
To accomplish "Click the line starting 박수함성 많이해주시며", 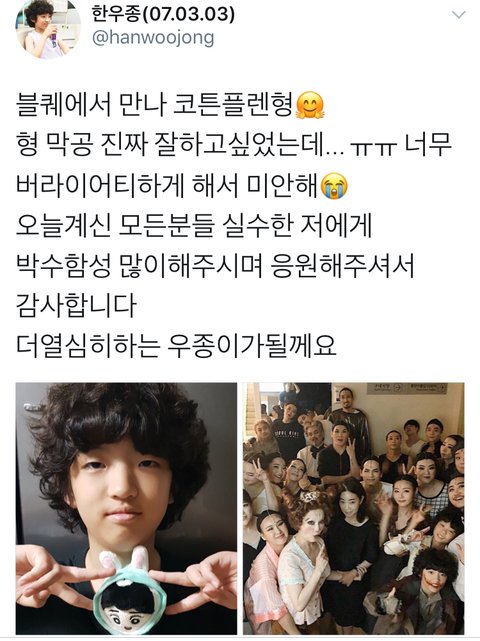I will 215,266.
